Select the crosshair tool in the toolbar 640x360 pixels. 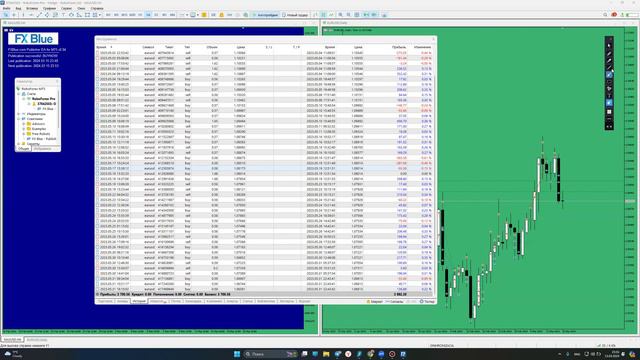point(14,15)
